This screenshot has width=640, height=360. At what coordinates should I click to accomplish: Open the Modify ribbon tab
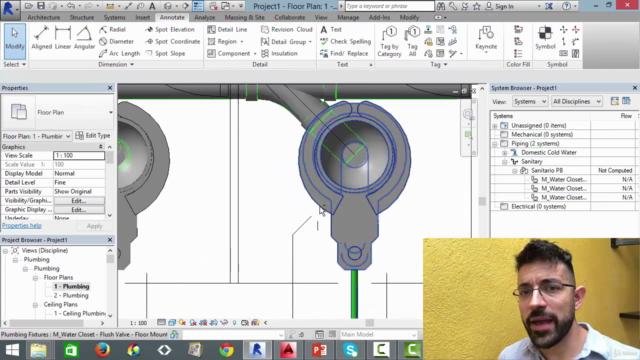pos(409,18)
